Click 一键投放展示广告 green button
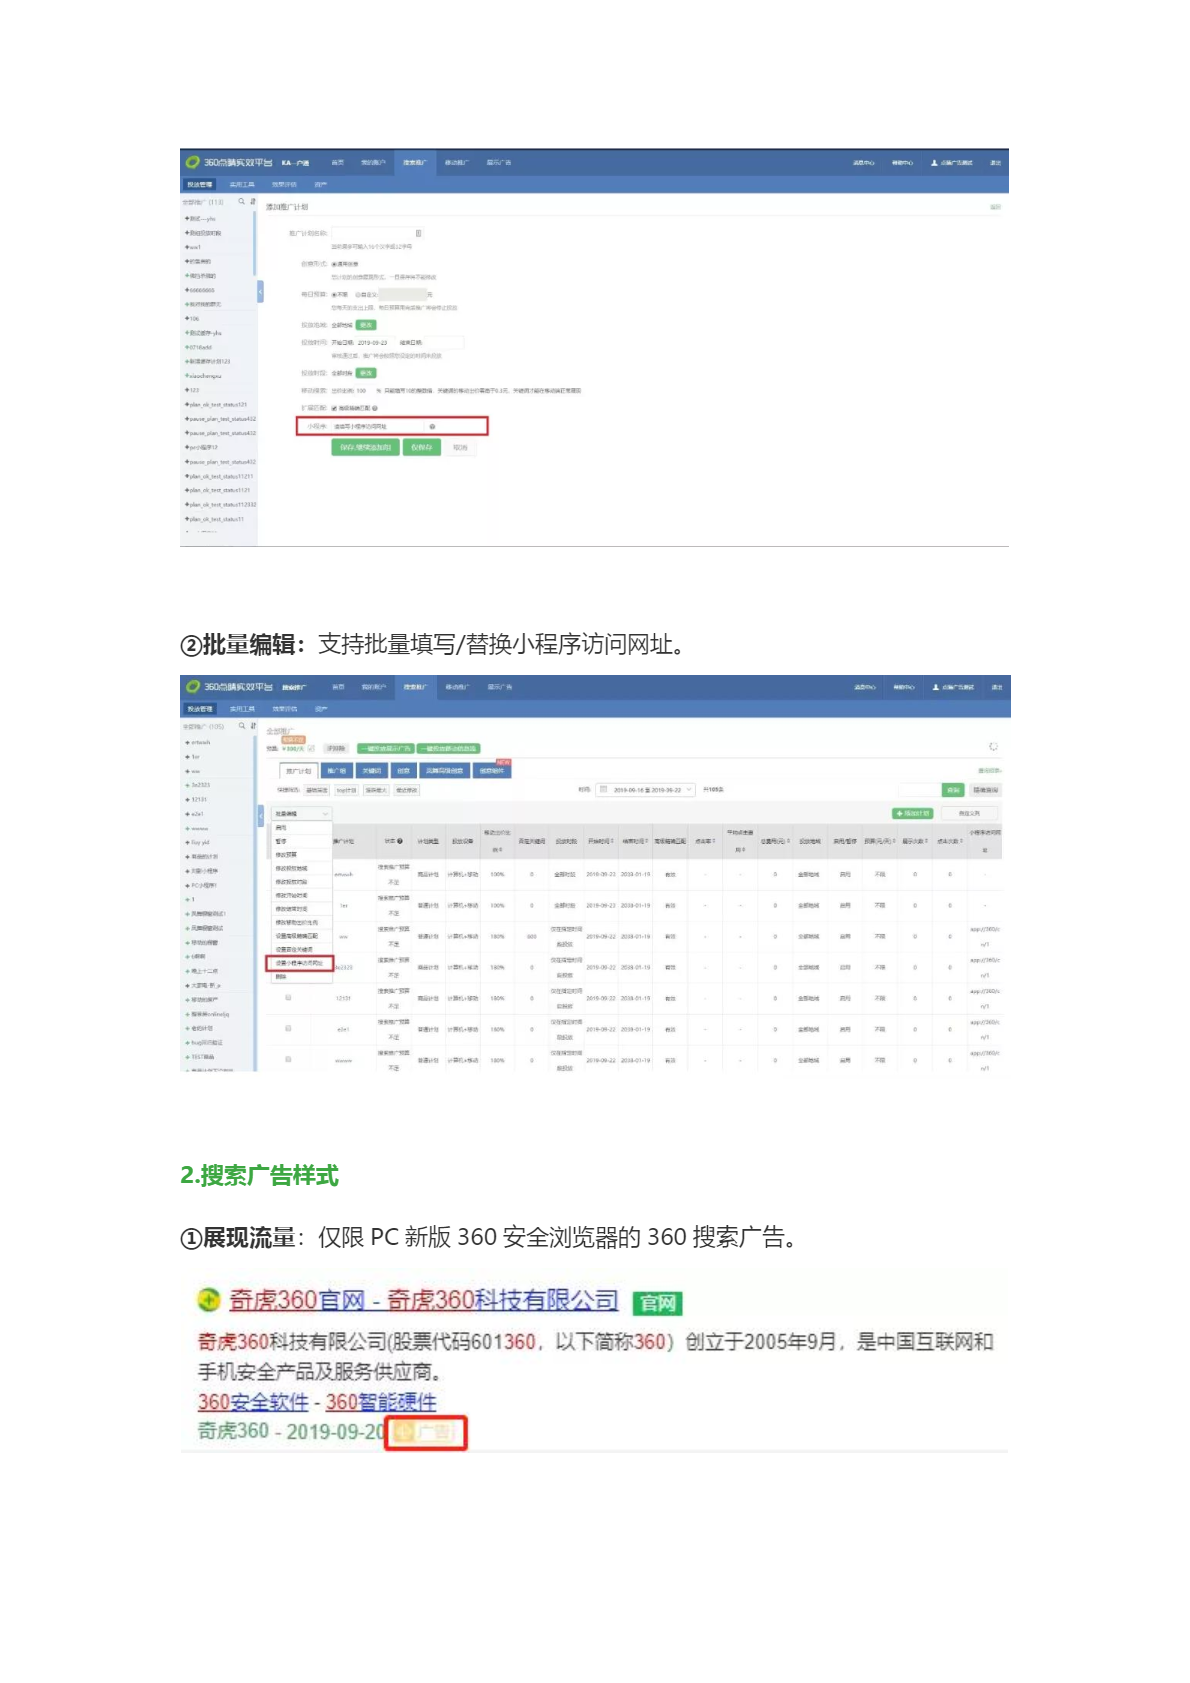The image size is (1190, 1683). point(387,748)
